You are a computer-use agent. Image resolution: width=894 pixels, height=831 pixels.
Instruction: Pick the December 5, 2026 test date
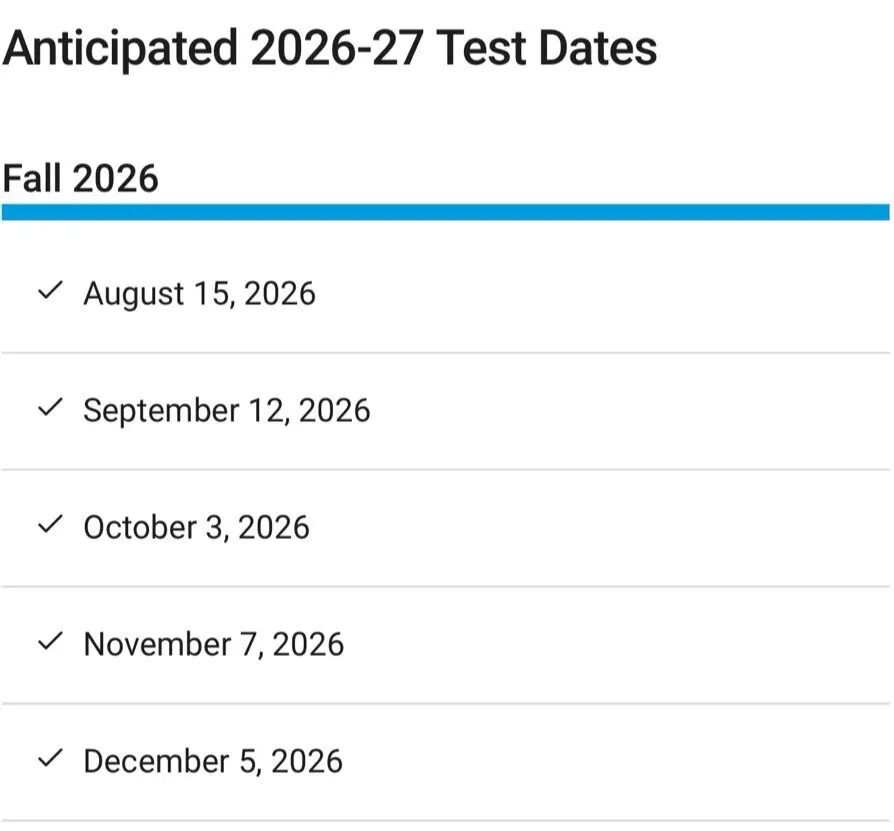tap(212, 762)
